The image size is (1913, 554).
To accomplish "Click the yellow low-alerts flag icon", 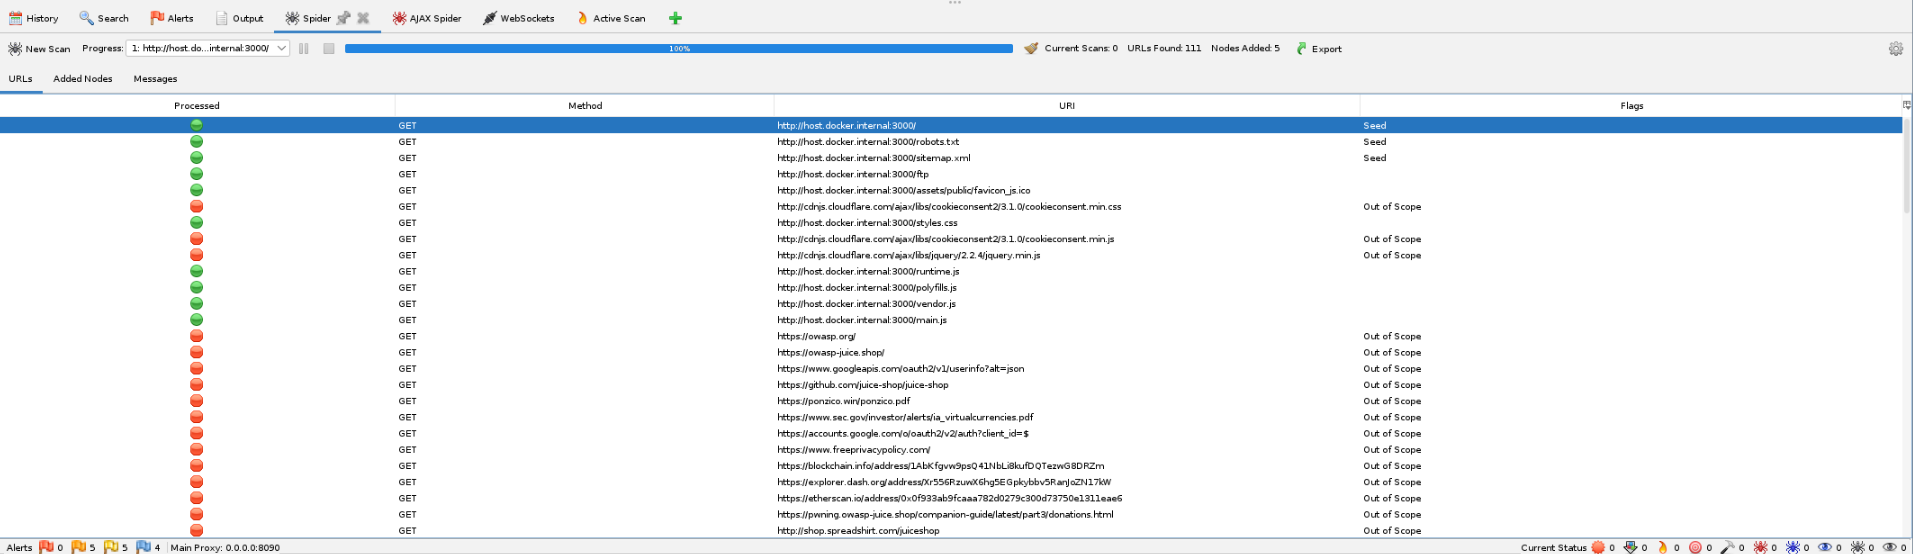I will click(x=111, y=547).
